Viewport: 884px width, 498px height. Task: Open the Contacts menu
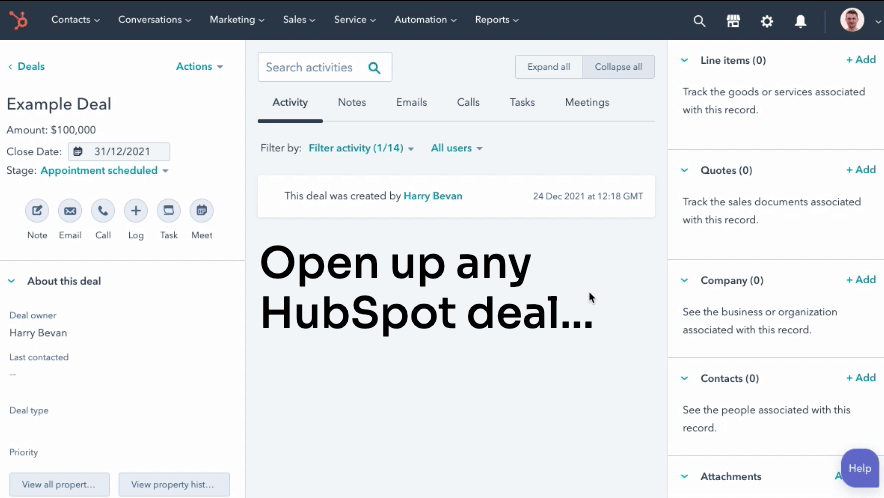(75, 20)
